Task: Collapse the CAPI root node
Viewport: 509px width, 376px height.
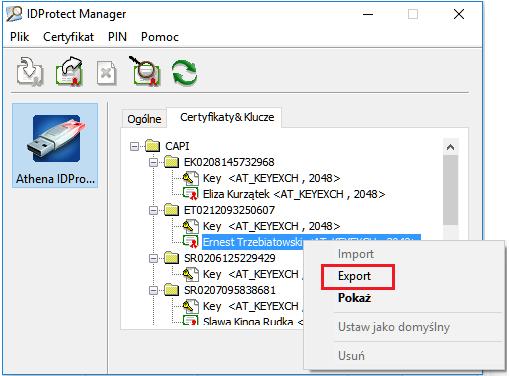Action: click(x=134, y=146)
